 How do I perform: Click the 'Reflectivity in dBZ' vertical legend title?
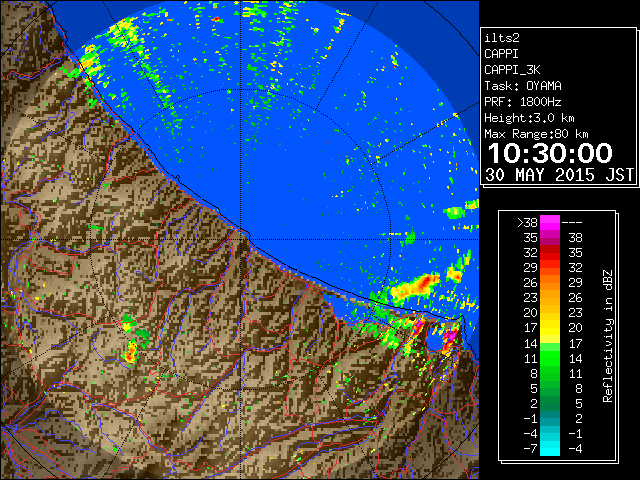click(x=607, y=336)
